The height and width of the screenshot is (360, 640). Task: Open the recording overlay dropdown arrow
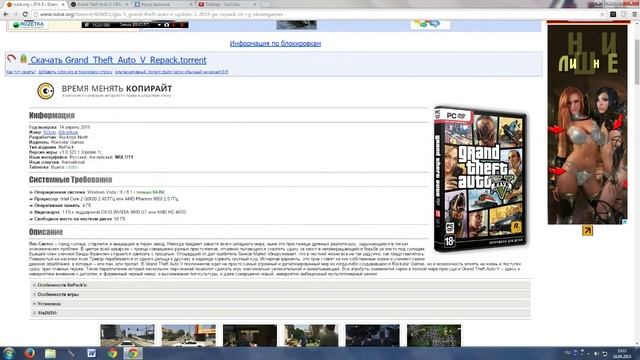coord(159,25)
